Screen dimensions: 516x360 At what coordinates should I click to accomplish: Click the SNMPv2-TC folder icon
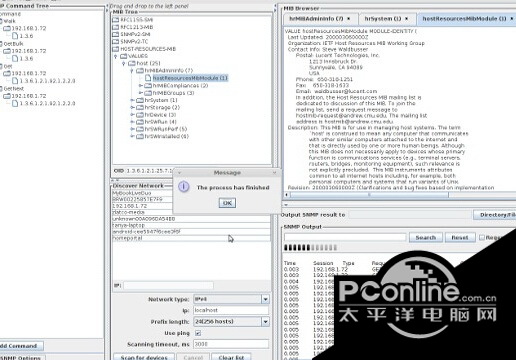click(x=116, y=42)
